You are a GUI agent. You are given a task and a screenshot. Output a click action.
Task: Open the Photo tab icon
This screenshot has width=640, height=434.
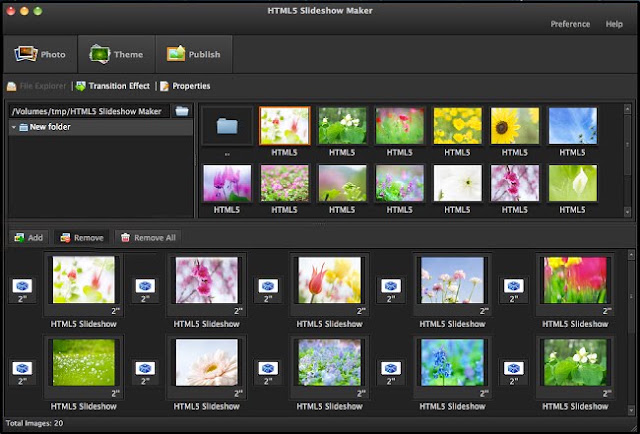coord(26,54)
